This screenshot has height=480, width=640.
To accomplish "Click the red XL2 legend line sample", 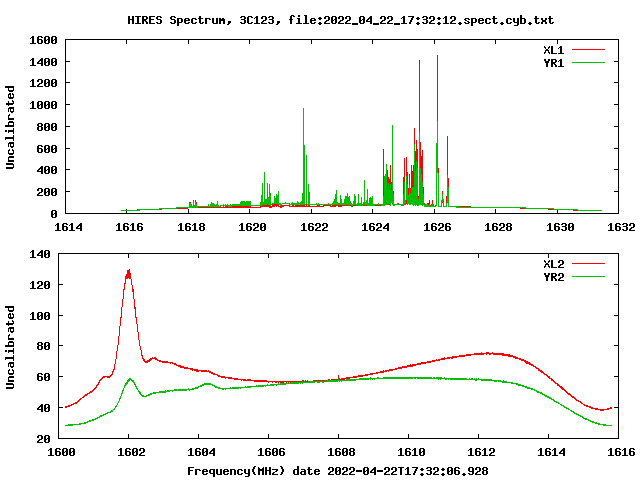I will point(588,264).
